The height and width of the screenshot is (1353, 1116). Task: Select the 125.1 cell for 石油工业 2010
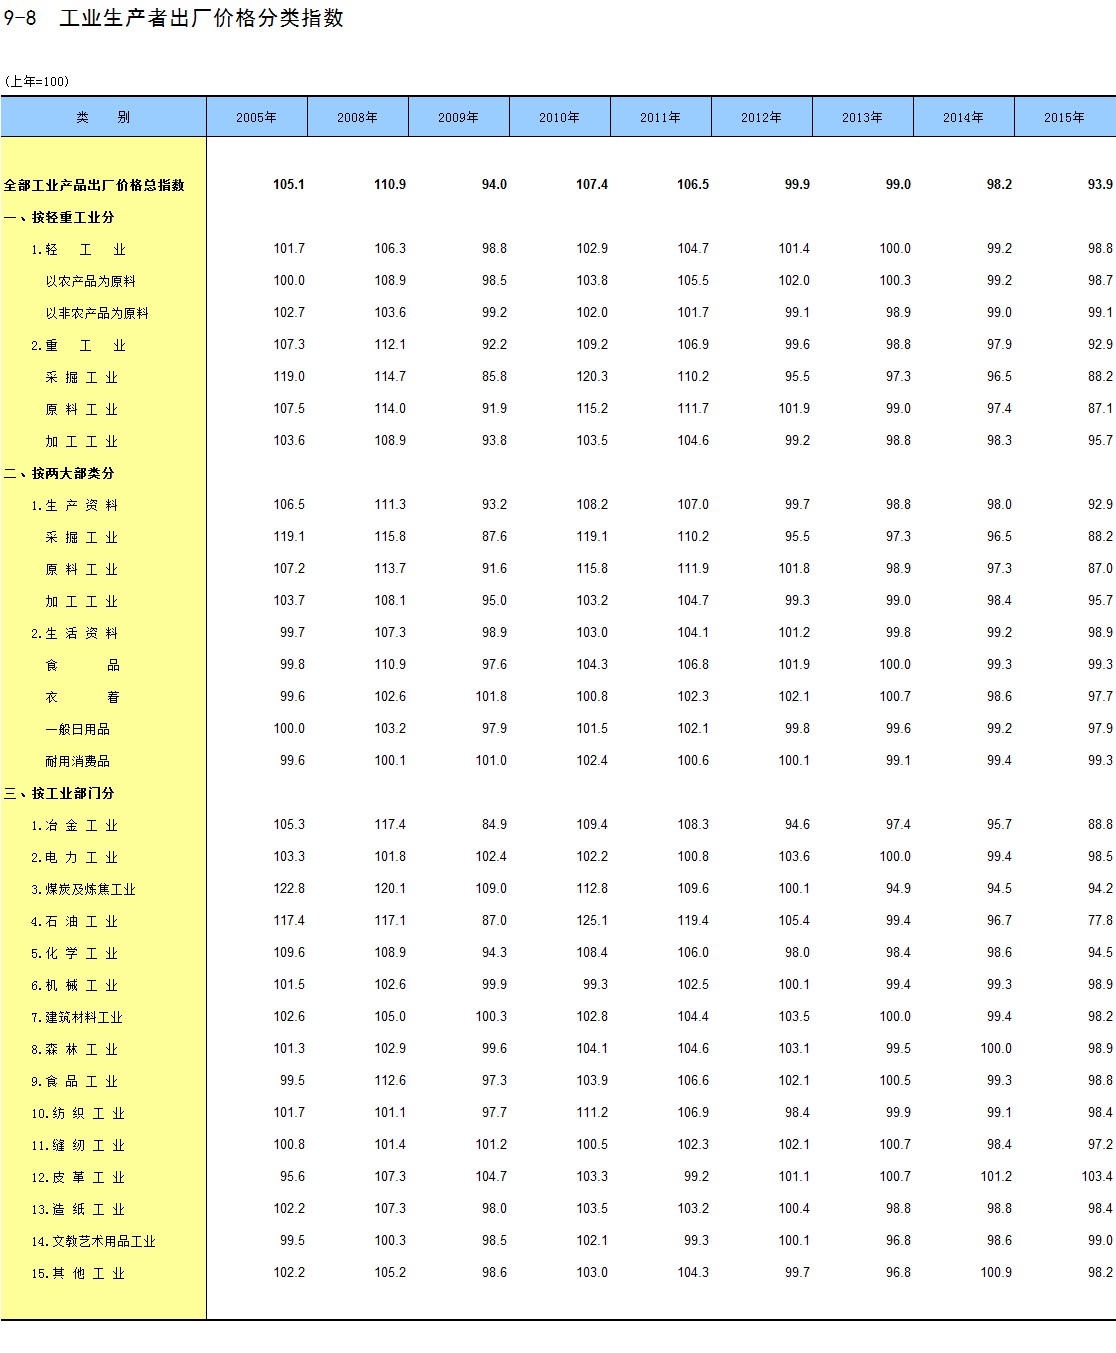tap(591, 920)
